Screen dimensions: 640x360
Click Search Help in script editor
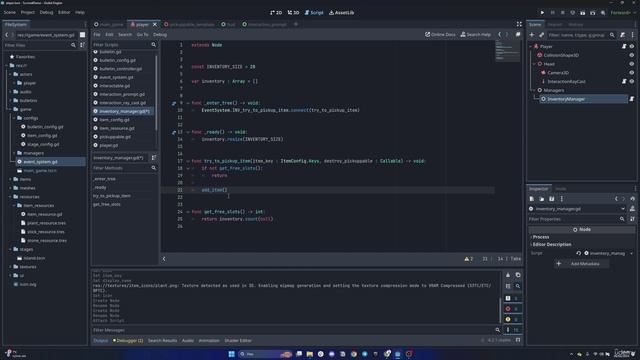(476, 35)
